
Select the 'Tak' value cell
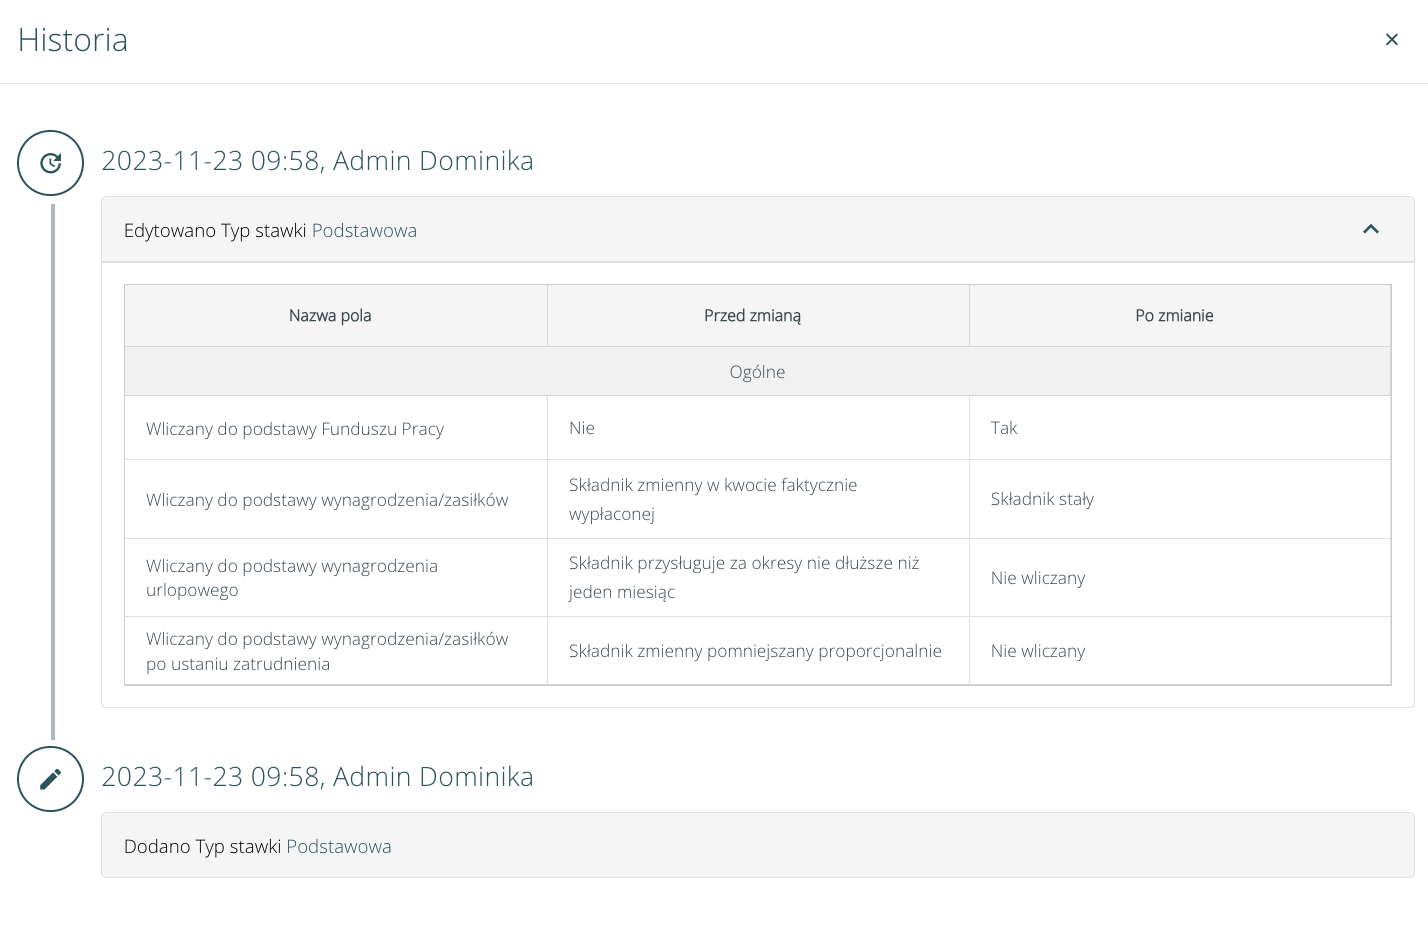coord(1004,428)
